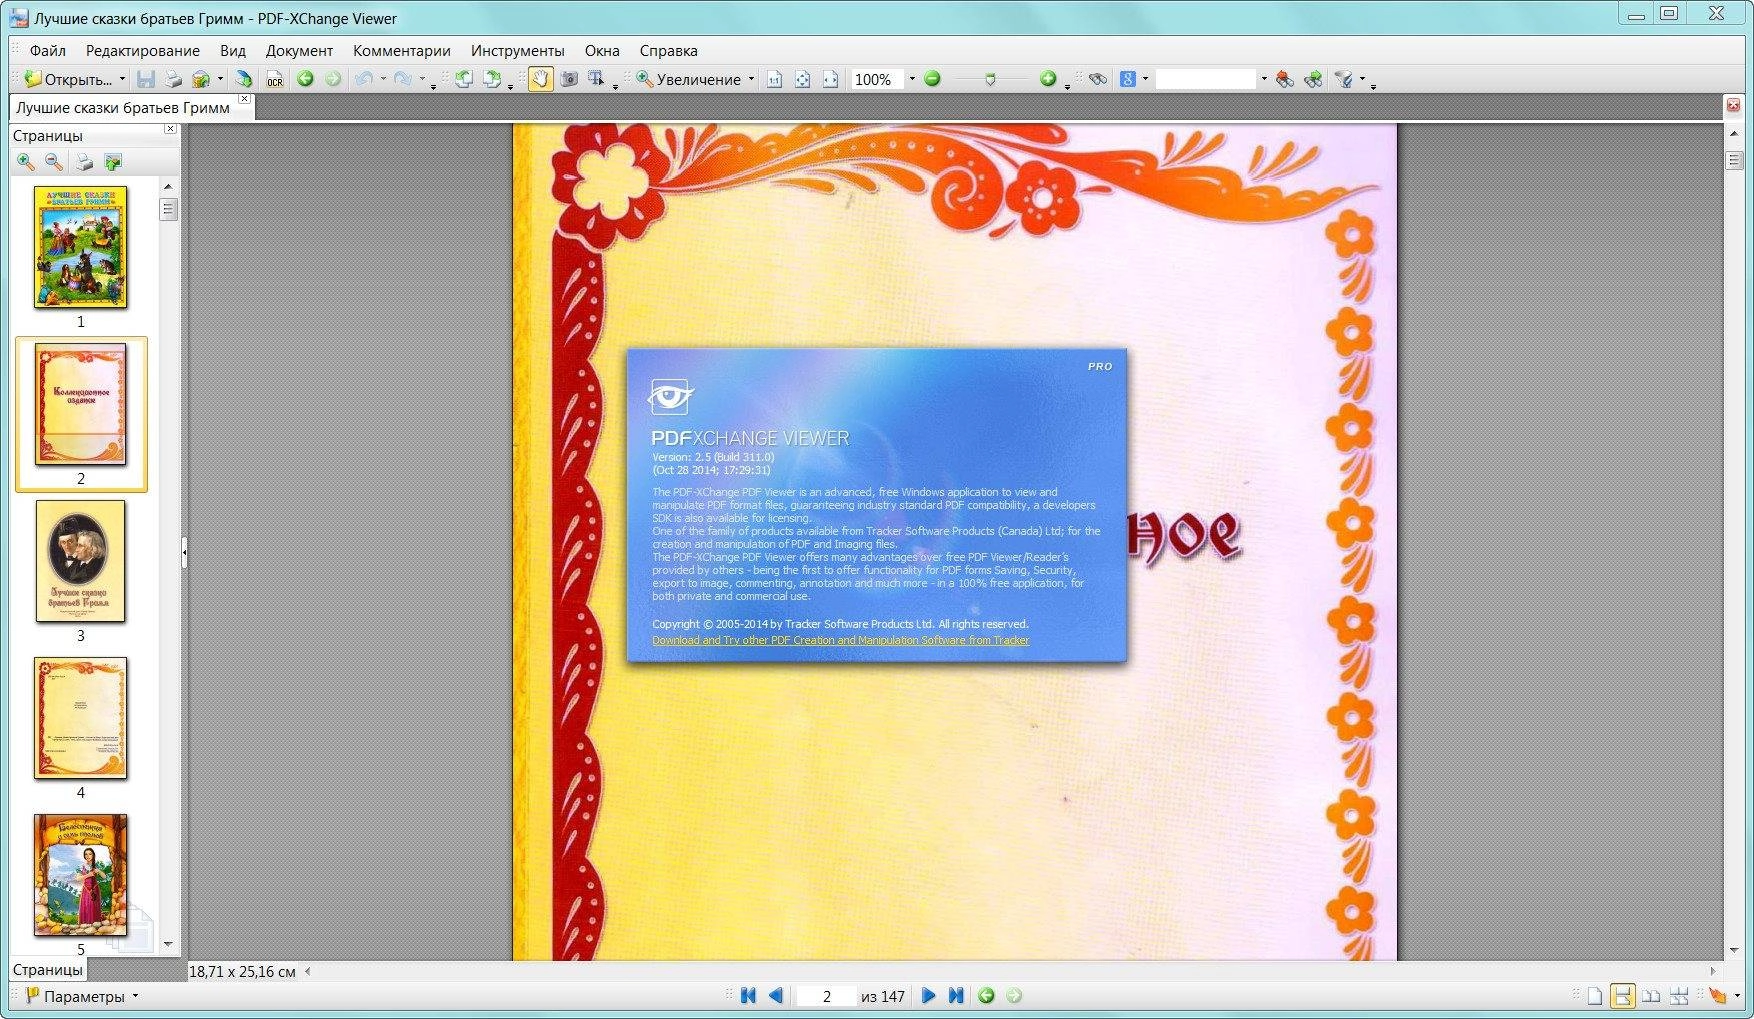Run OCR on the pages
This screenshot has height=1019, width=1754.
tap(275, 79)
